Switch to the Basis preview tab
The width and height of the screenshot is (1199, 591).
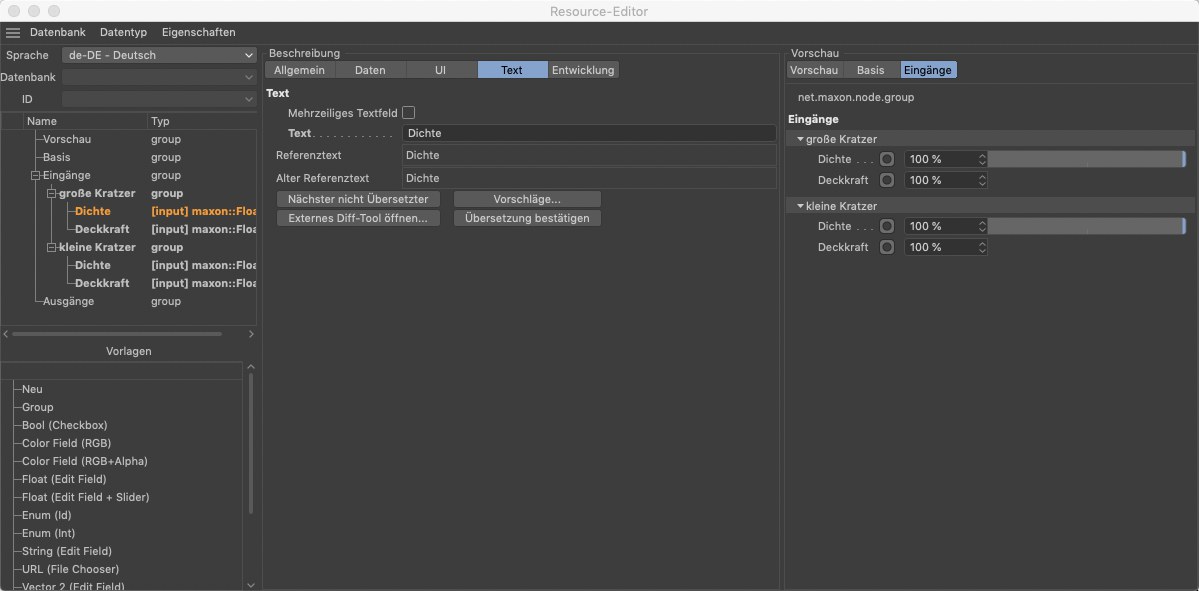click(x=870, y=70)
